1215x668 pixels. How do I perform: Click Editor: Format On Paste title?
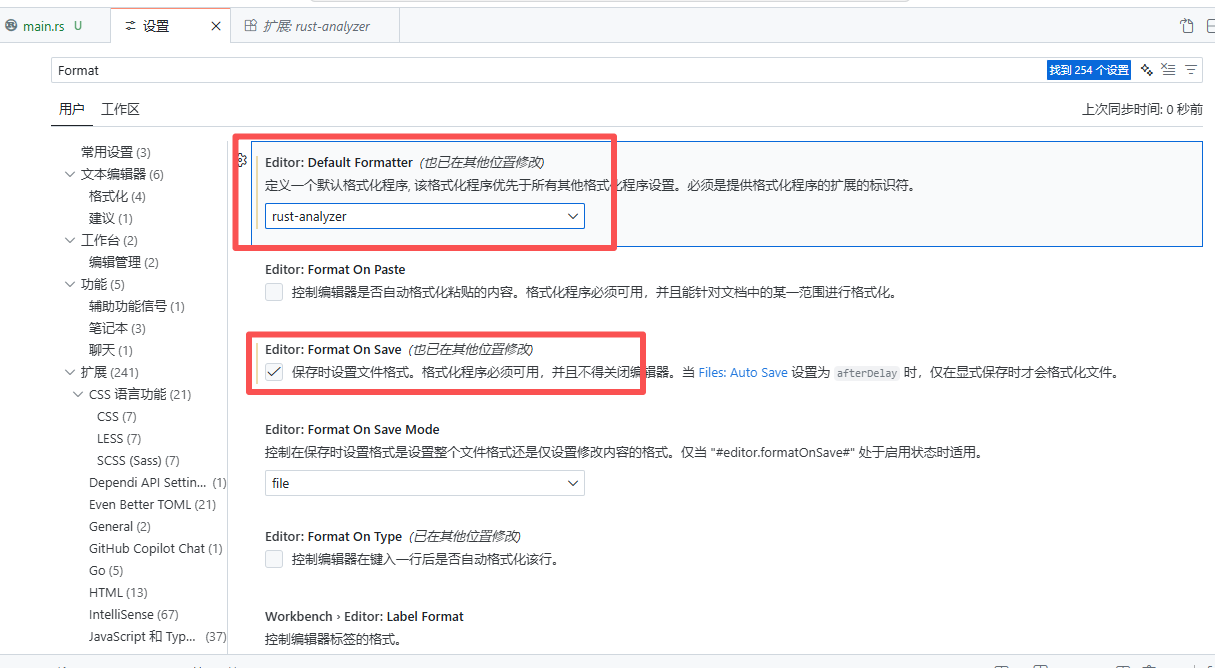335,269
